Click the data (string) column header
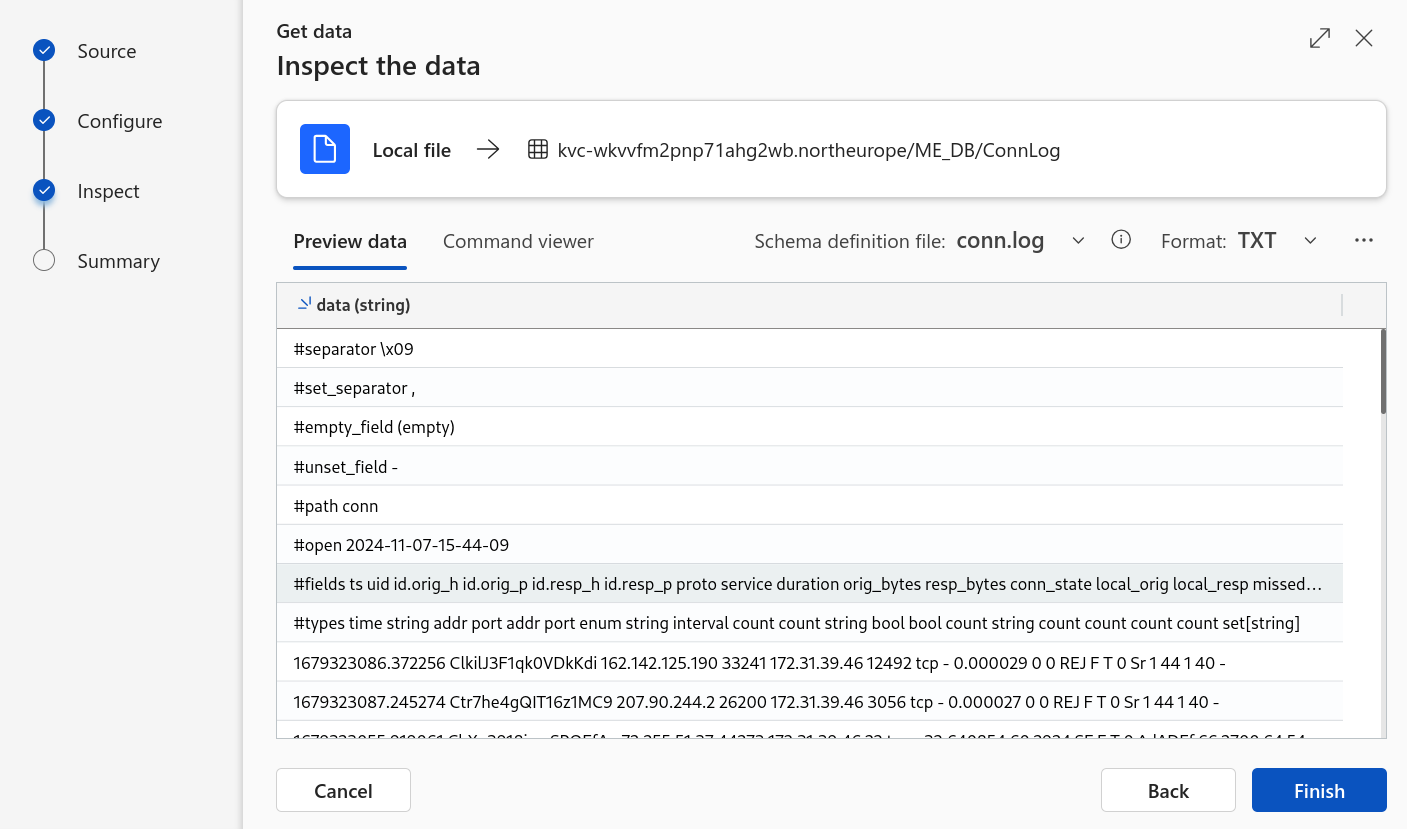This screenshot has width=1407, height=829. coord(810,305)
